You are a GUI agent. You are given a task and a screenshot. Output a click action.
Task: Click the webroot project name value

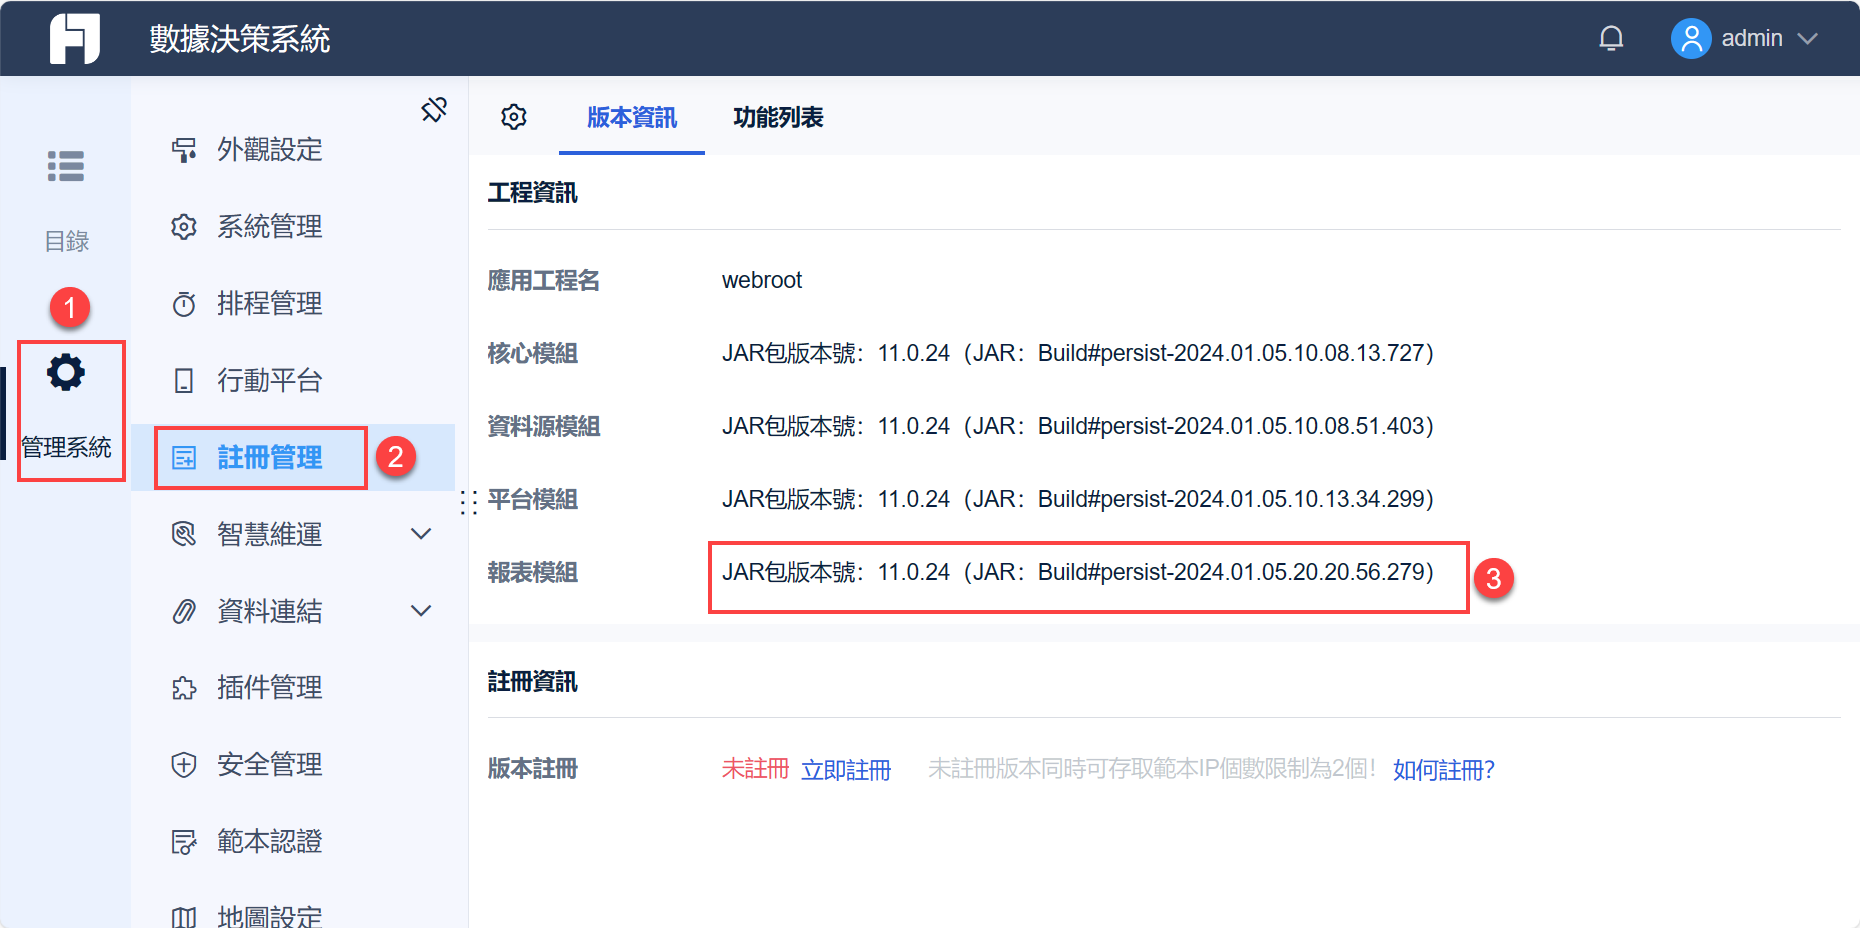pos(762,280)
